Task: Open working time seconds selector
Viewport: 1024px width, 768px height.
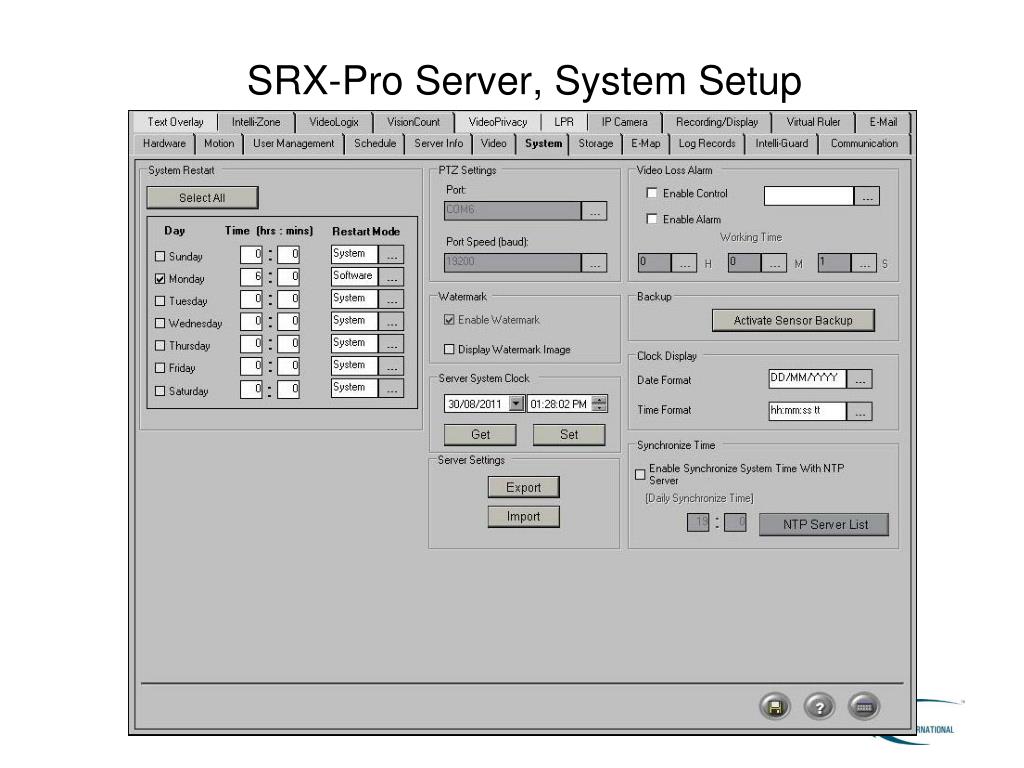Action: (864, 263)
